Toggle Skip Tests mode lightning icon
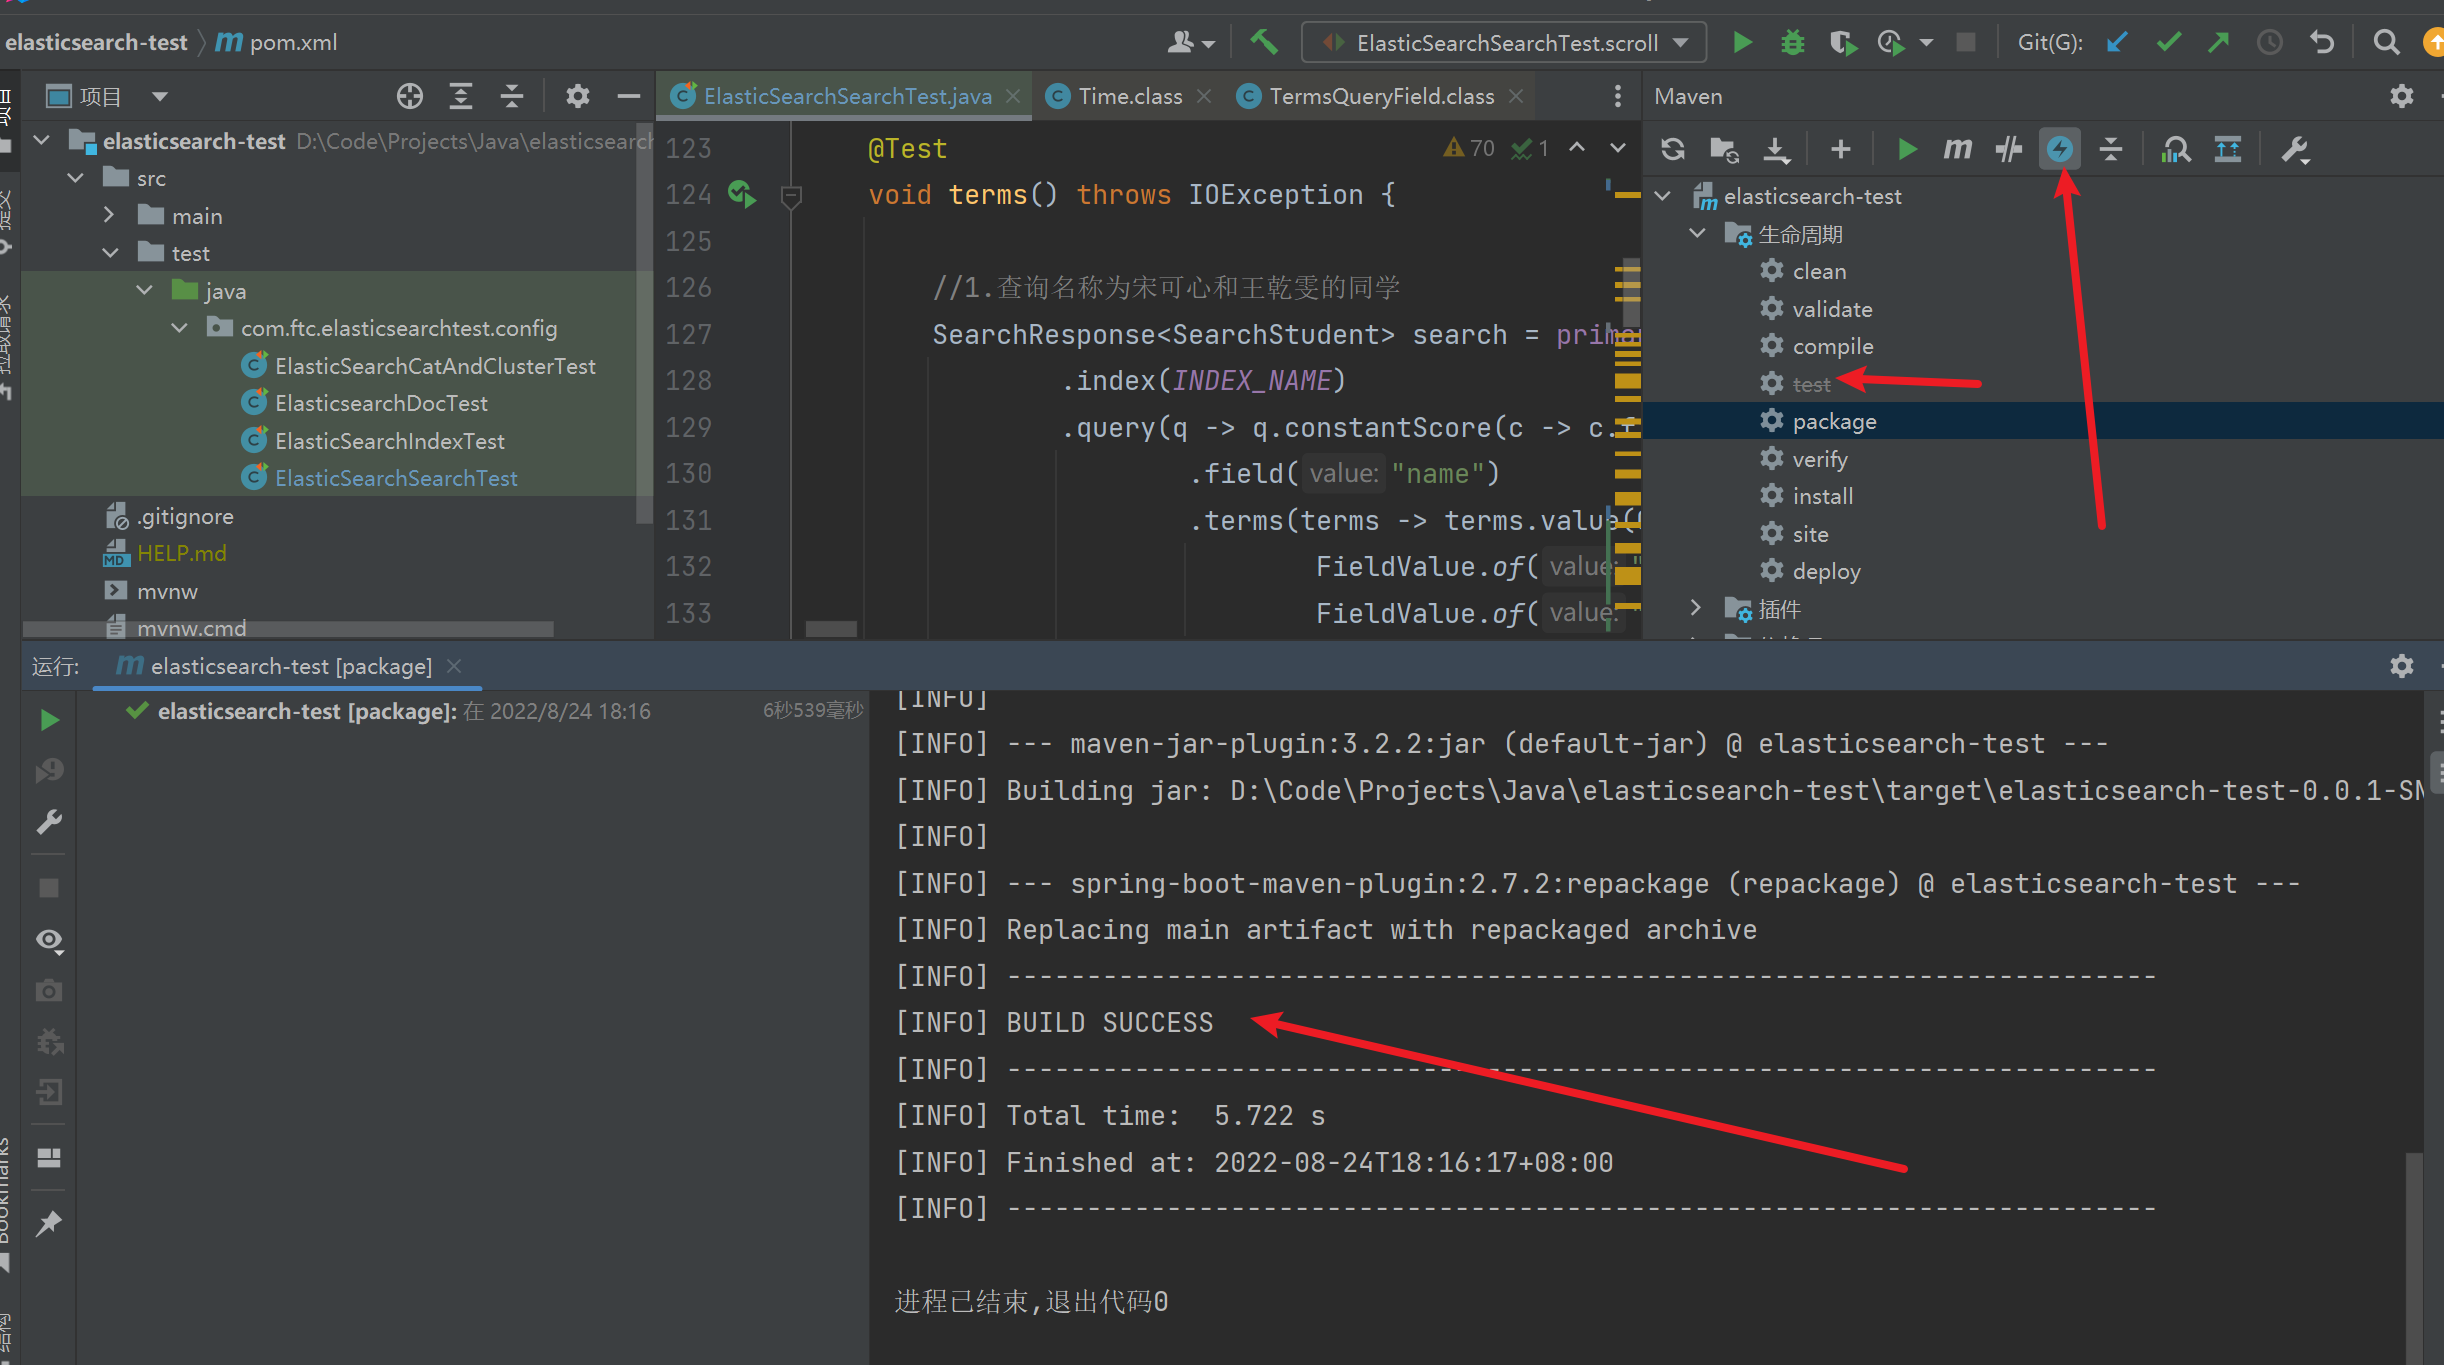This screenshot has width=2444, height=1365. coord(2060,149)
